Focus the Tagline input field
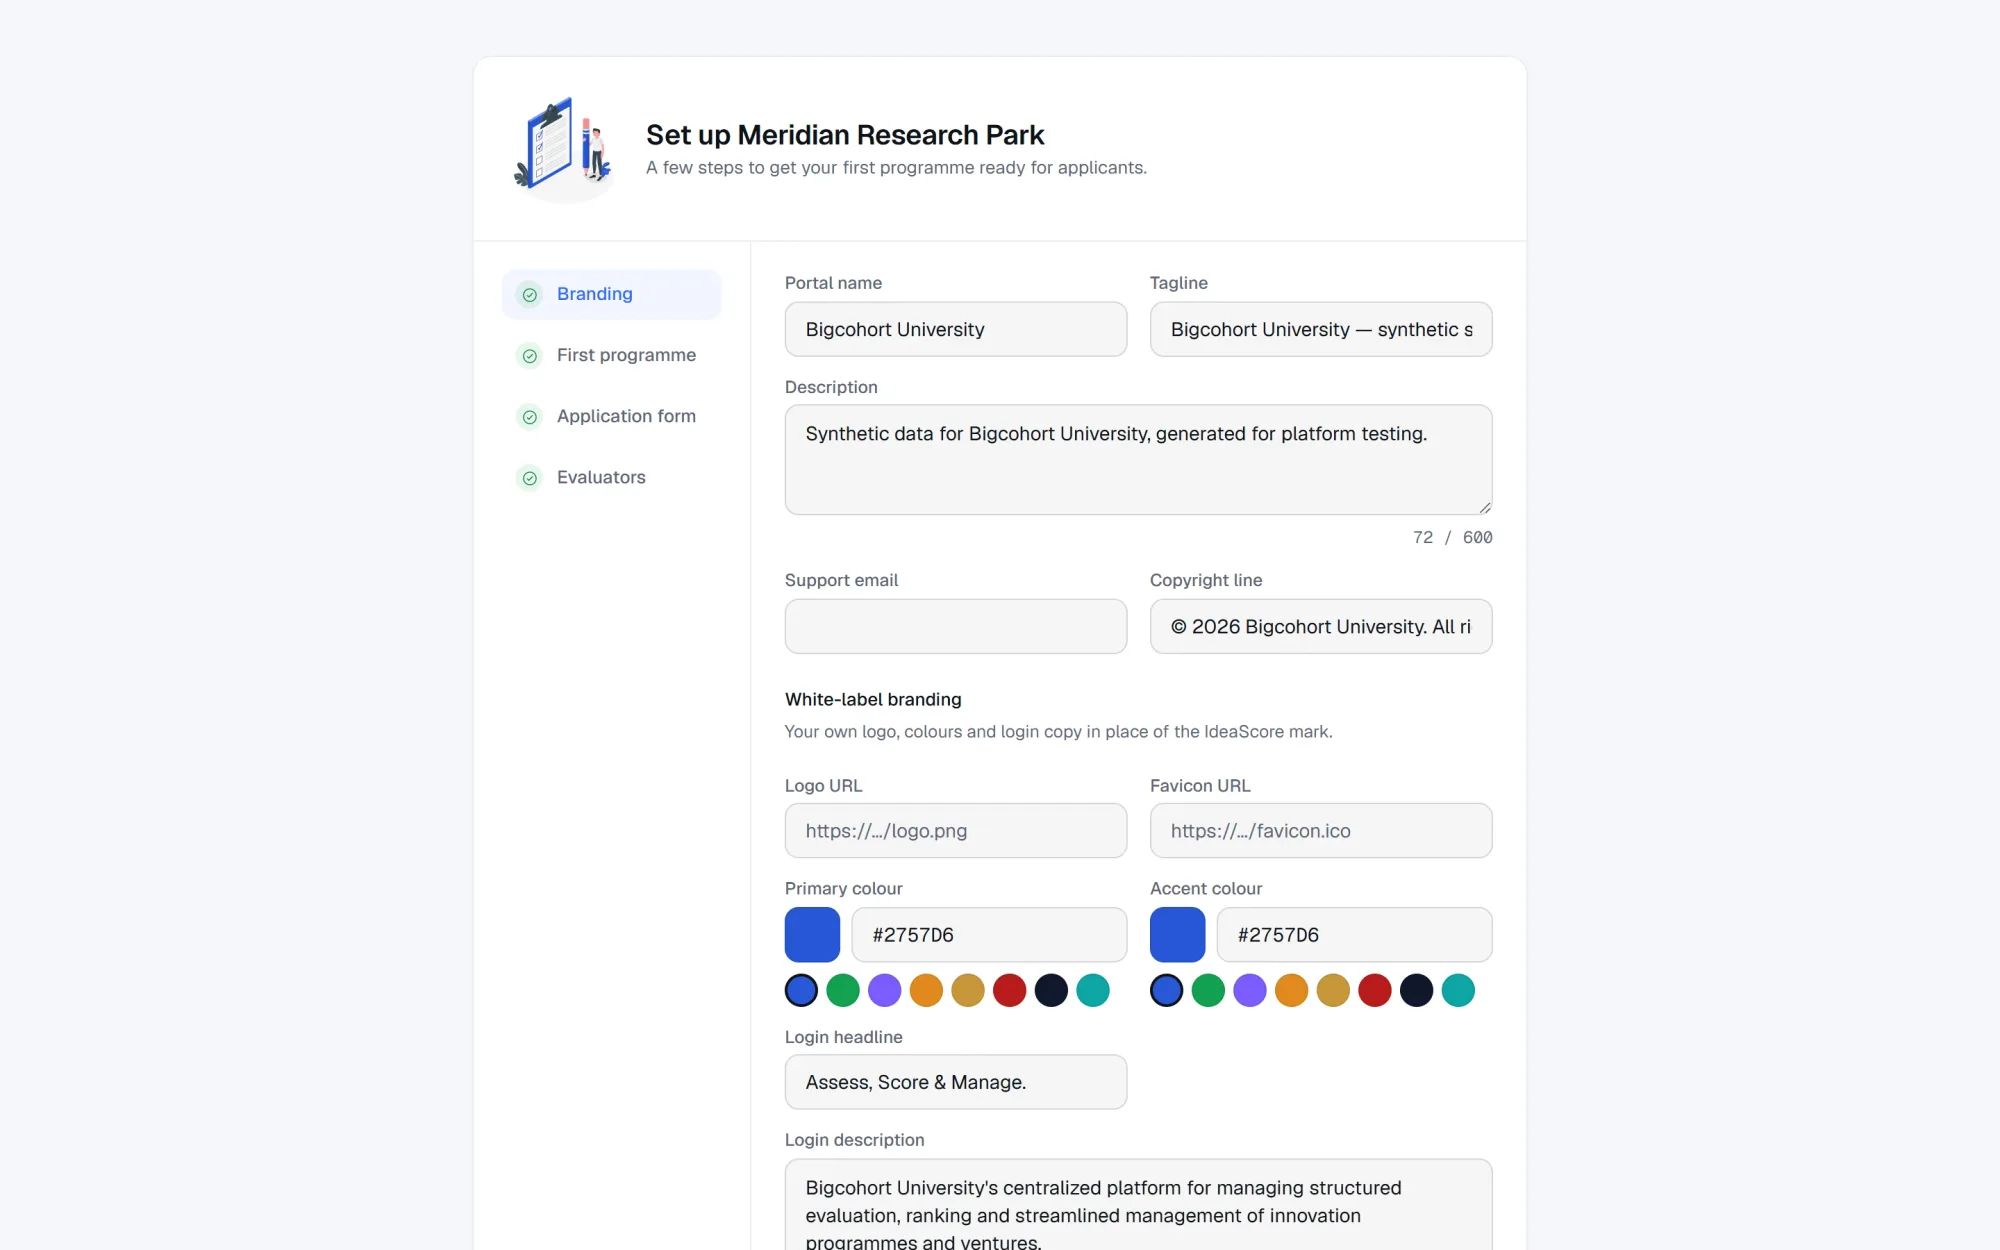This screenshot has height=1250, width=2000. 1321,329
